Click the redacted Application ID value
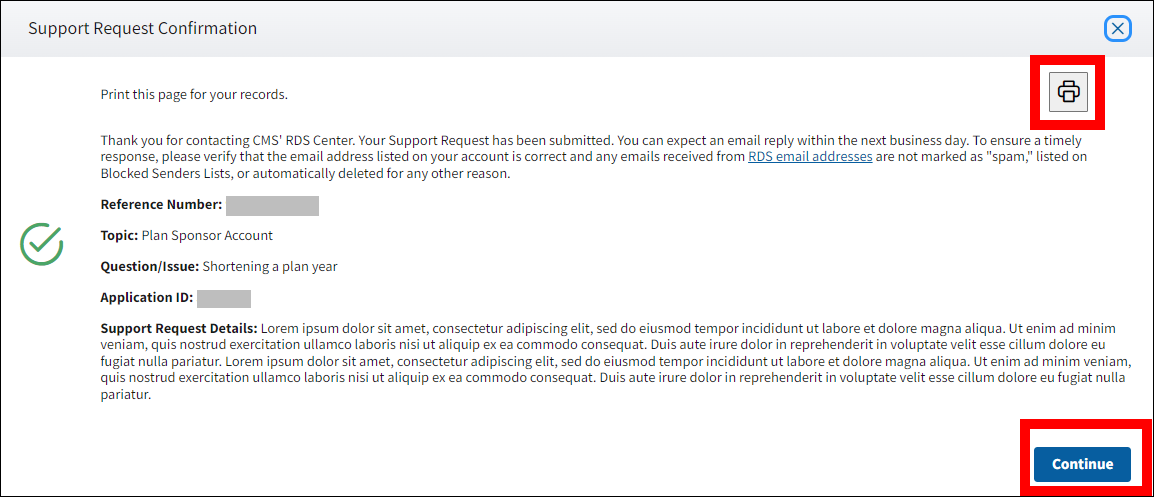Screen dimensions: 1154x497 click(x=224, y=298)
